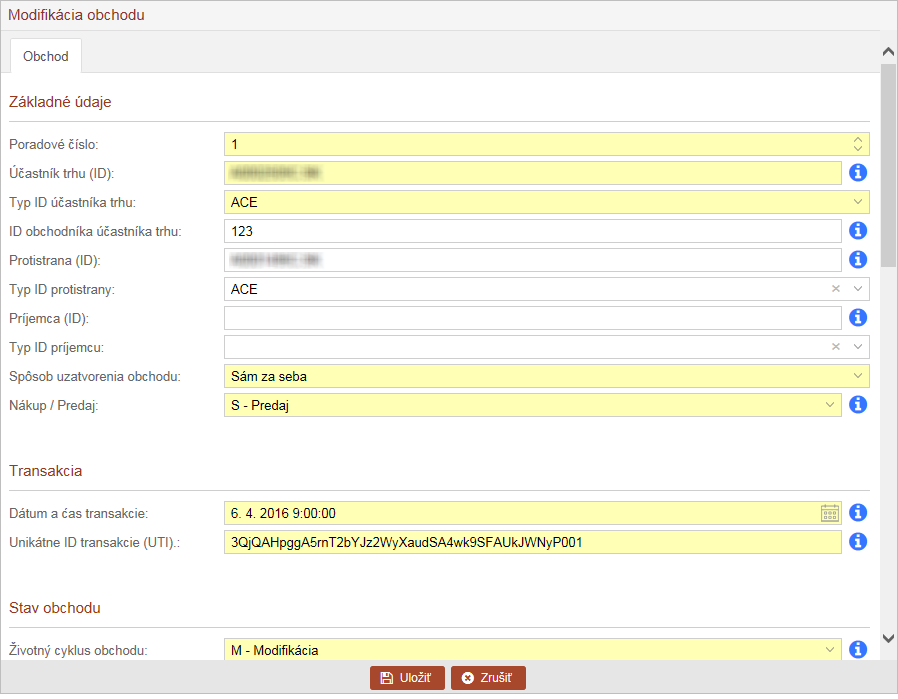Open Životný cyklus obchodu dropdown
Image resolution: width=898 pixels, height=699 pixels.
click(829, 650)
